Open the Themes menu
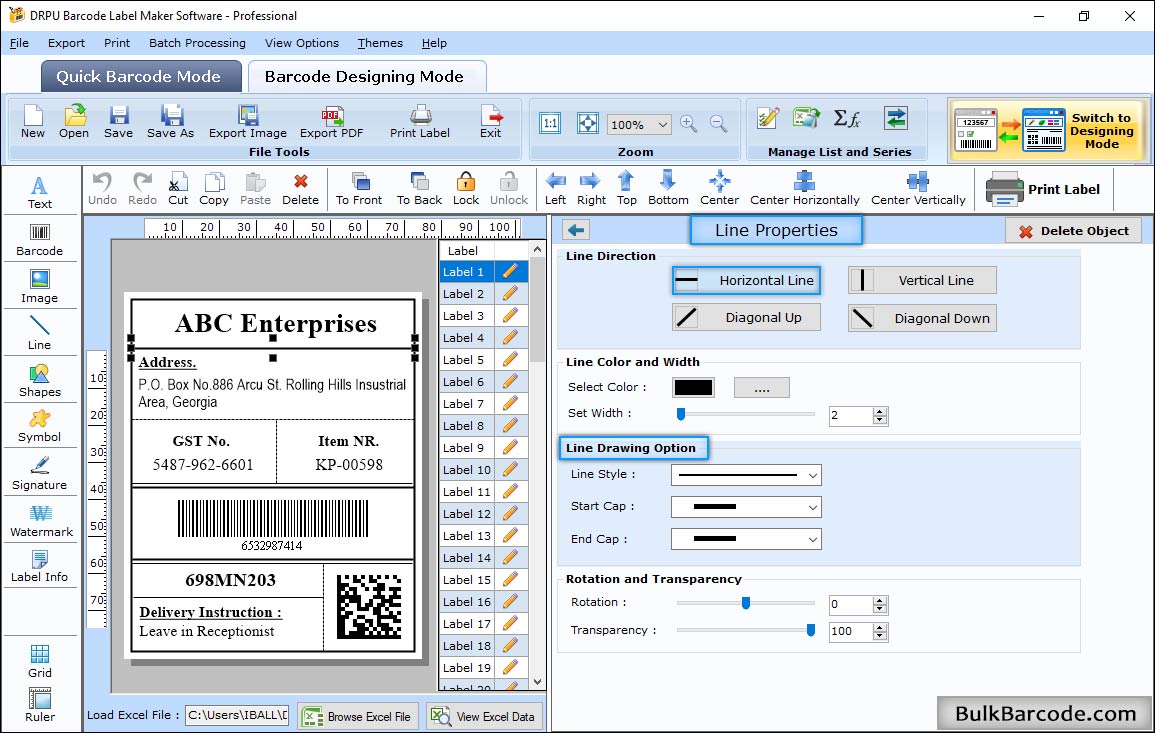1155x733 pixels. tap(380, 43)
